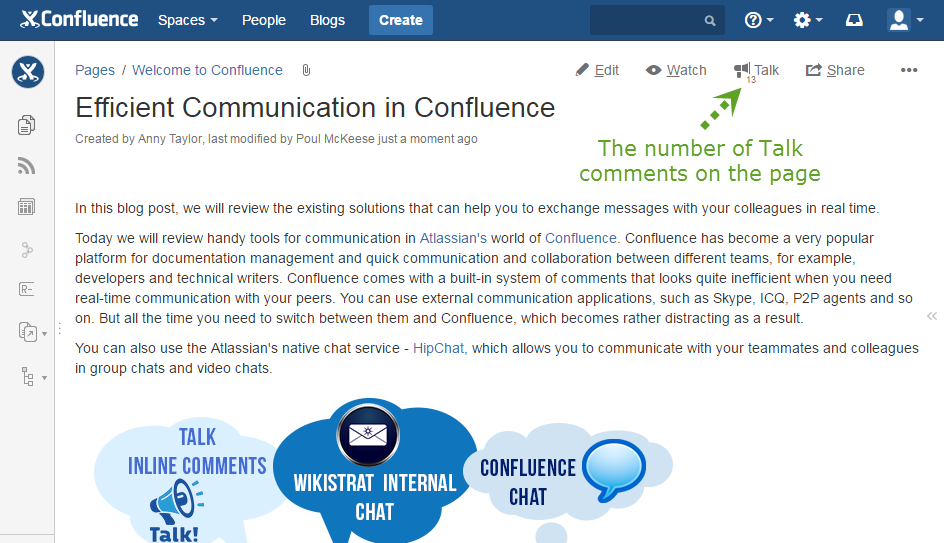This screenshot has width=944, height=543.
Task: Go to Blogs in the header
Action: point(327,20)
